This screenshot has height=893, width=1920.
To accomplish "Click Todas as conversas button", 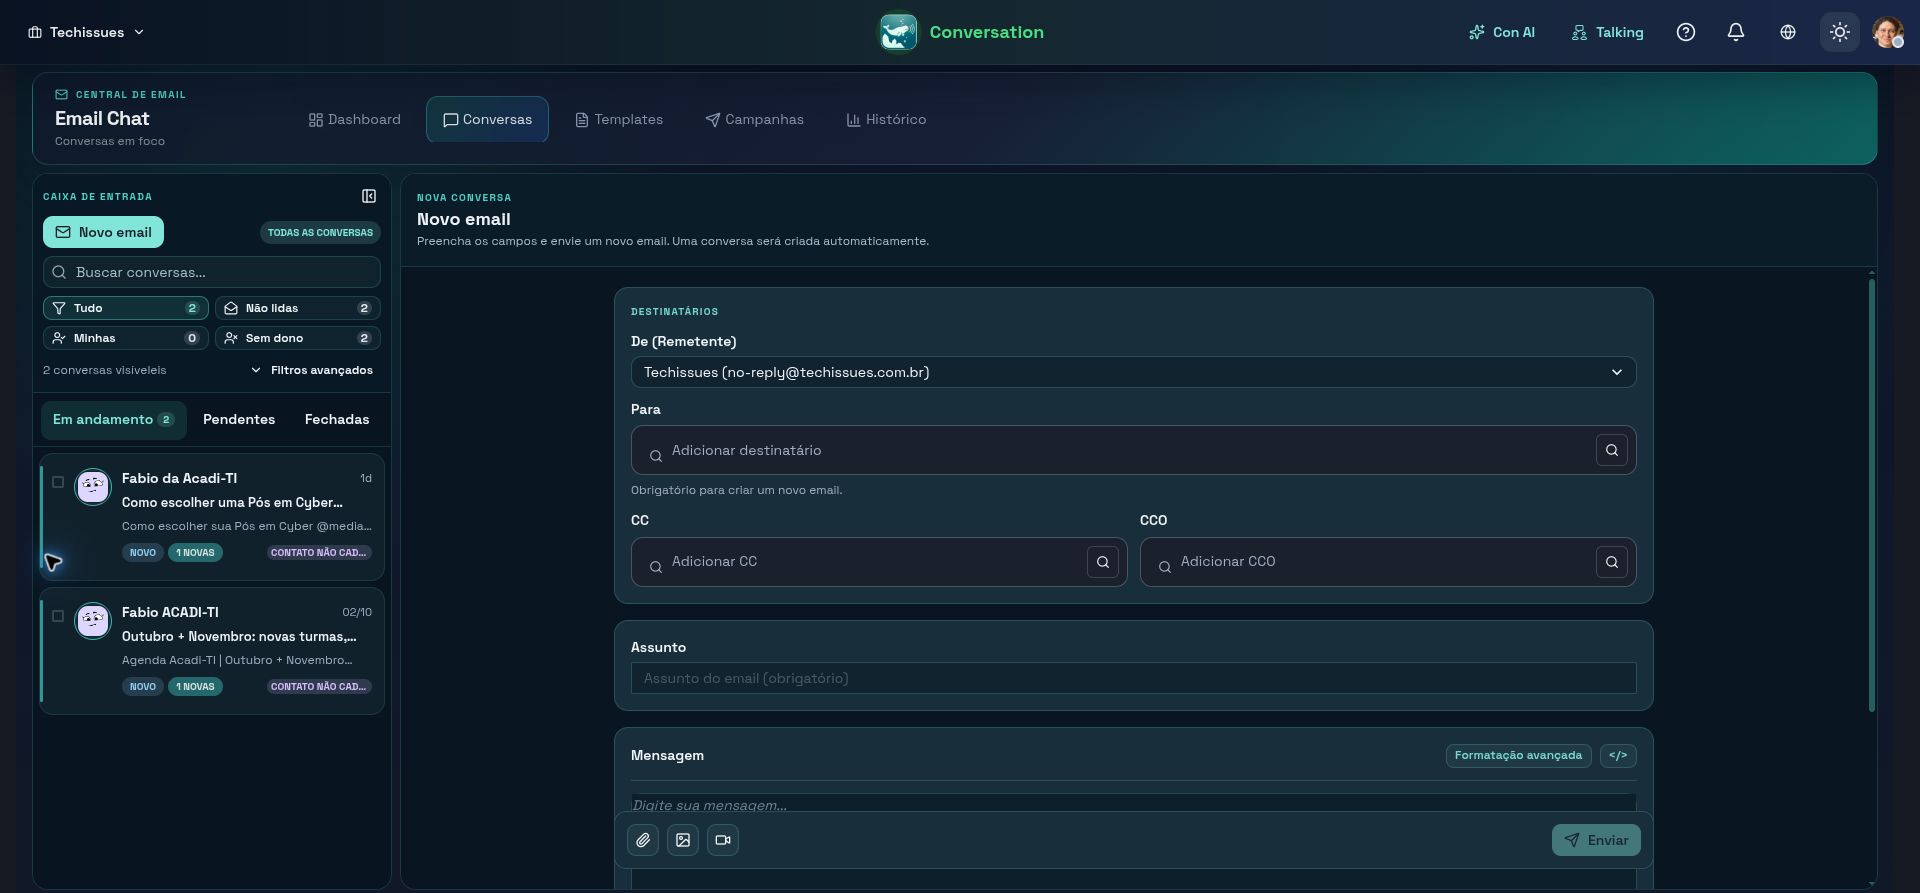I will tap(320, 233).
